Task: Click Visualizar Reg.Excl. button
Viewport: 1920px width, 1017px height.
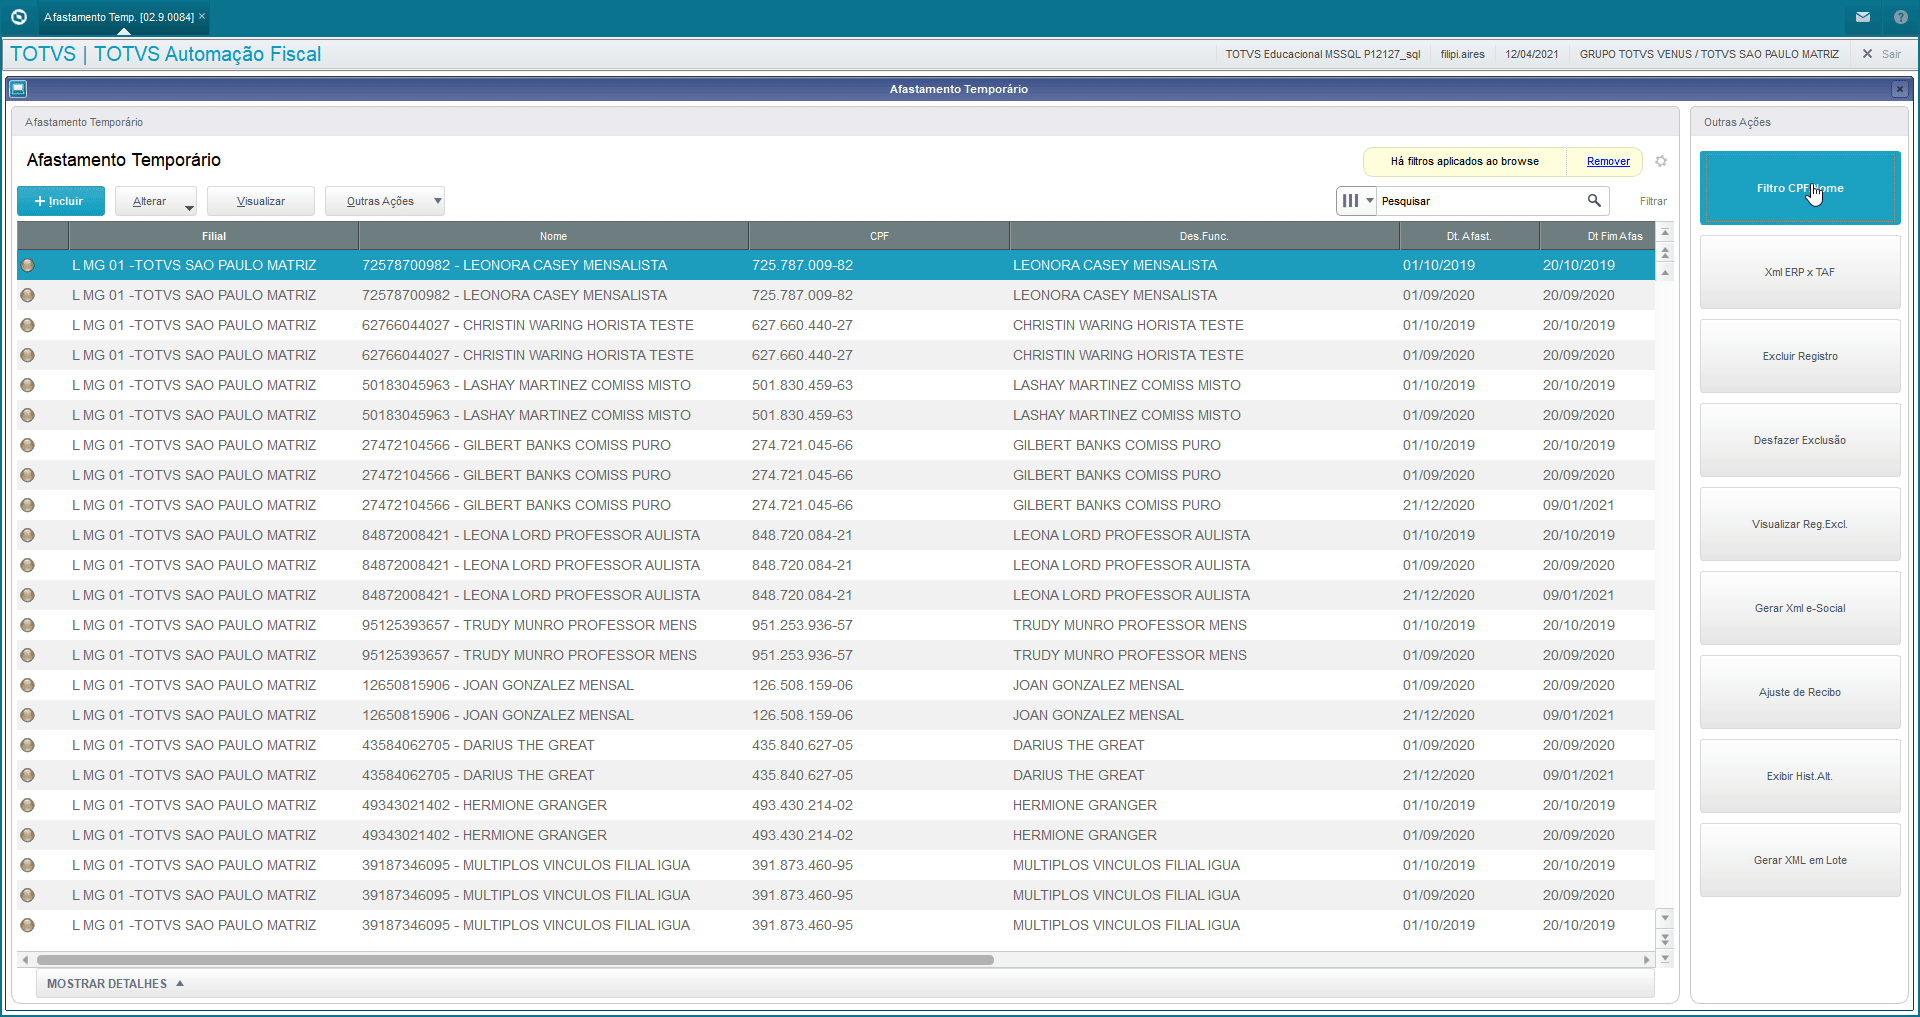Action: 1800,524
